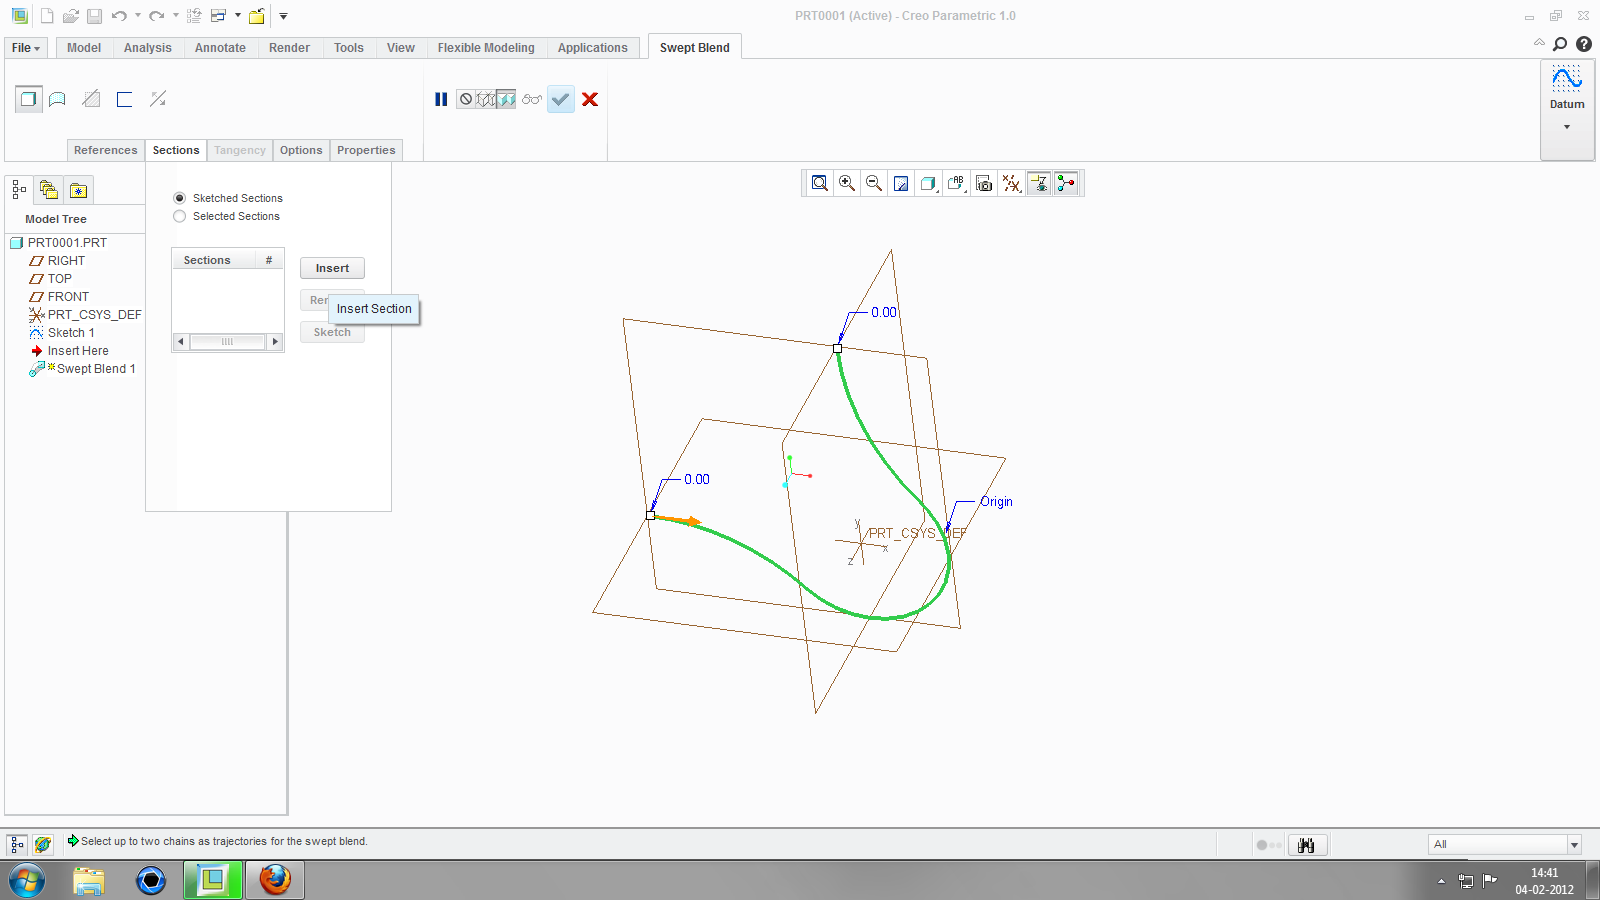Screen dimensions: 1600x900
Task: Switch to the Model ribbon tab
Action: (84, 48)
